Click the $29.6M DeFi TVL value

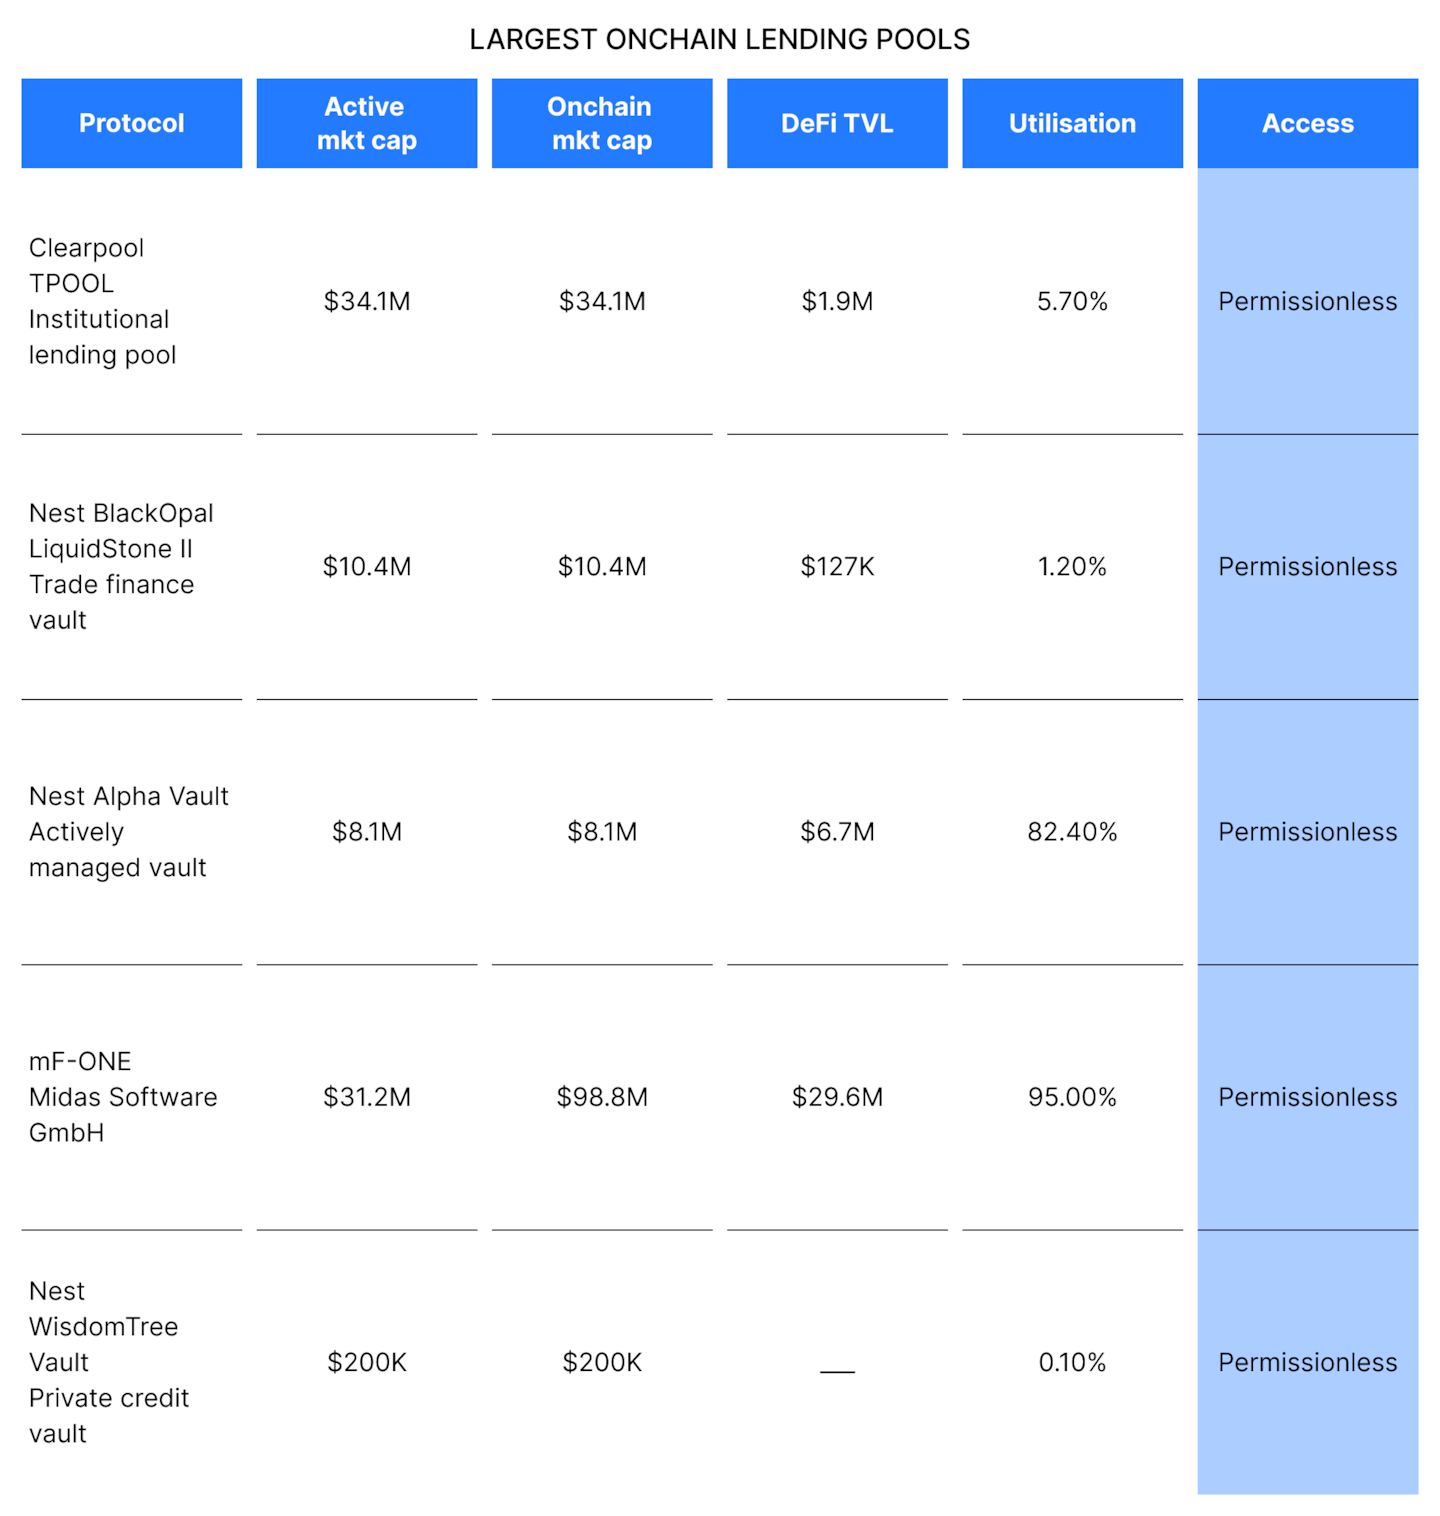pos(837,1097)
